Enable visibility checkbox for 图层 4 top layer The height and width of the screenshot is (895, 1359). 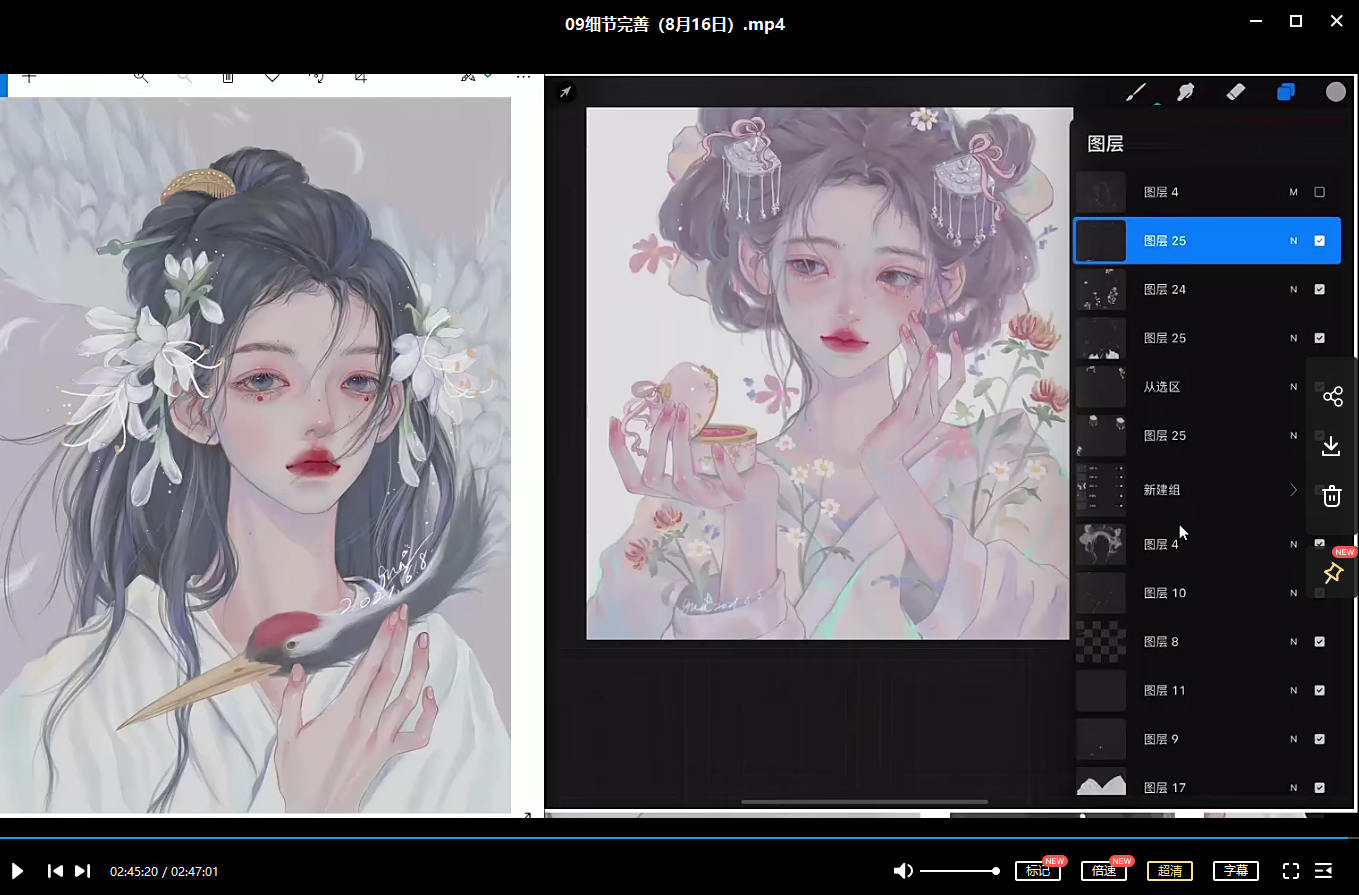(1319, 192)
